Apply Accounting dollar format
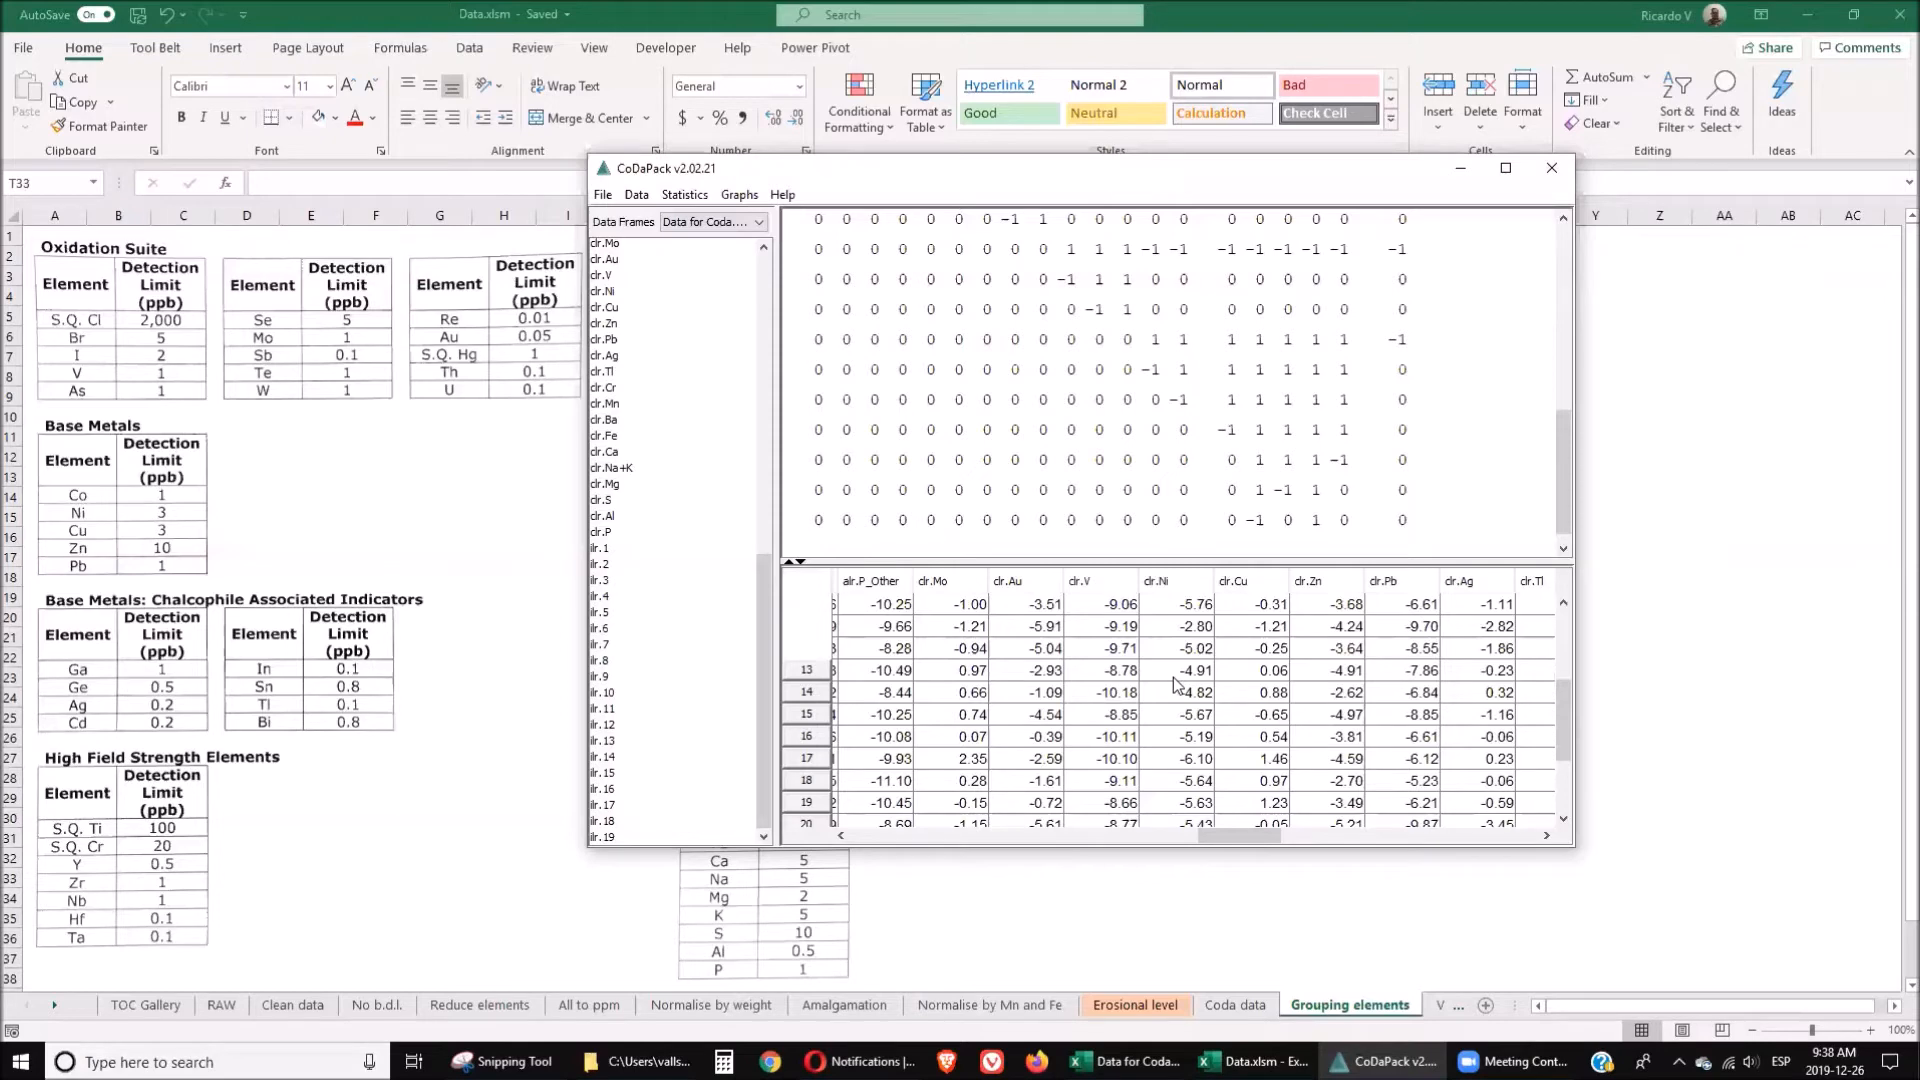 click(683, 118)
